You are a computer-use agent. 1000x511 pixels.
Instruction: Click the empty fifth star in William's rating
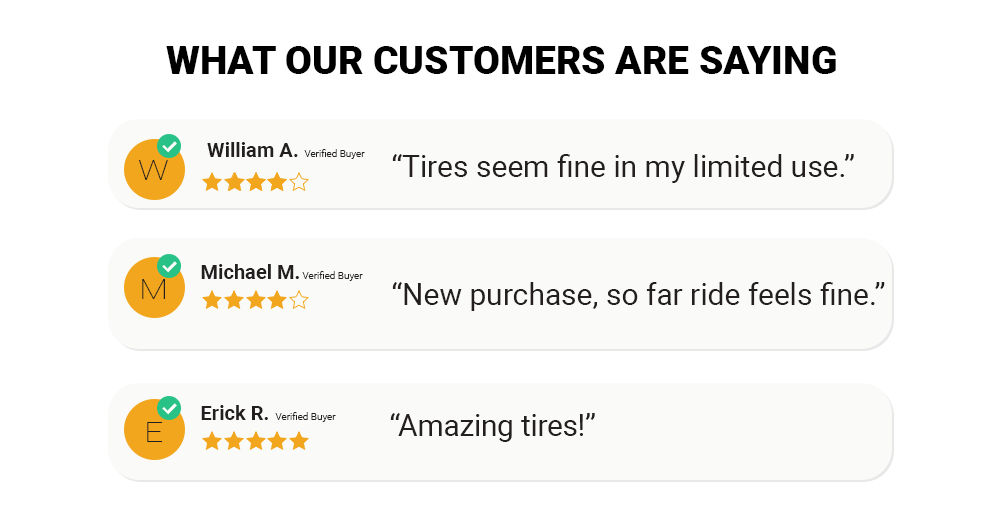[x=298, y=182]
